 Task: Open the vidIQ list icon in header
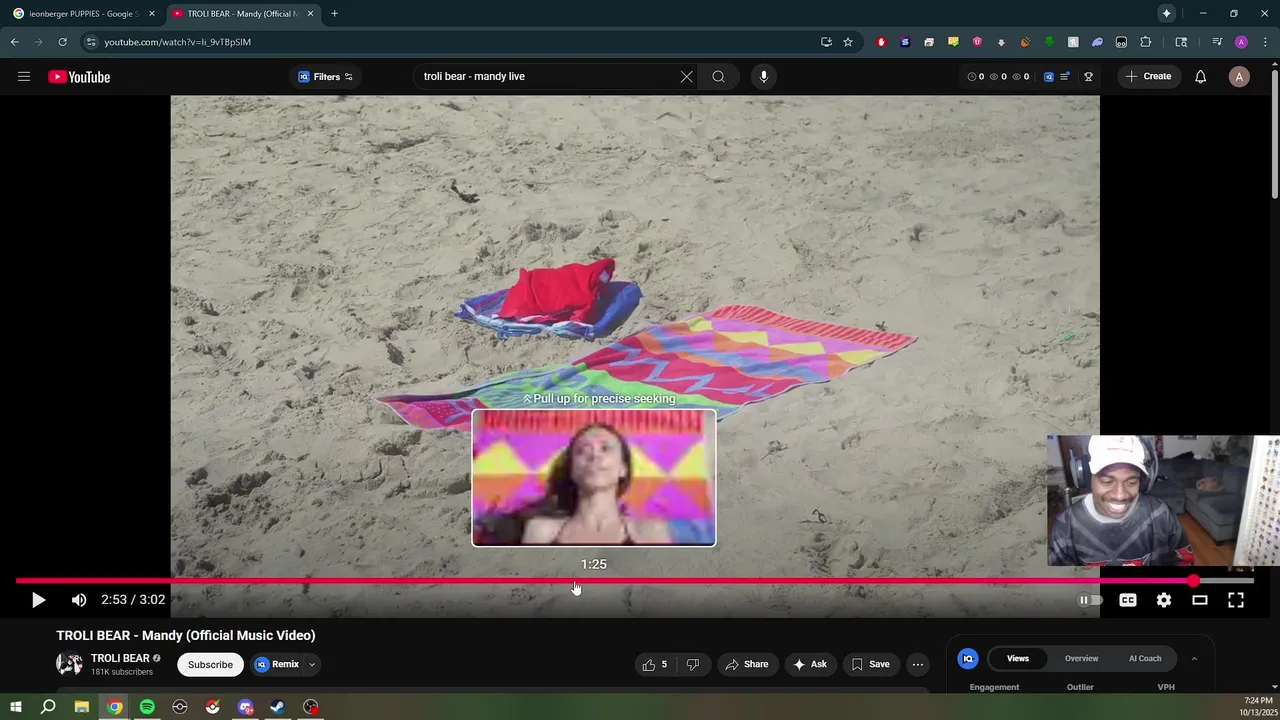1065,77
